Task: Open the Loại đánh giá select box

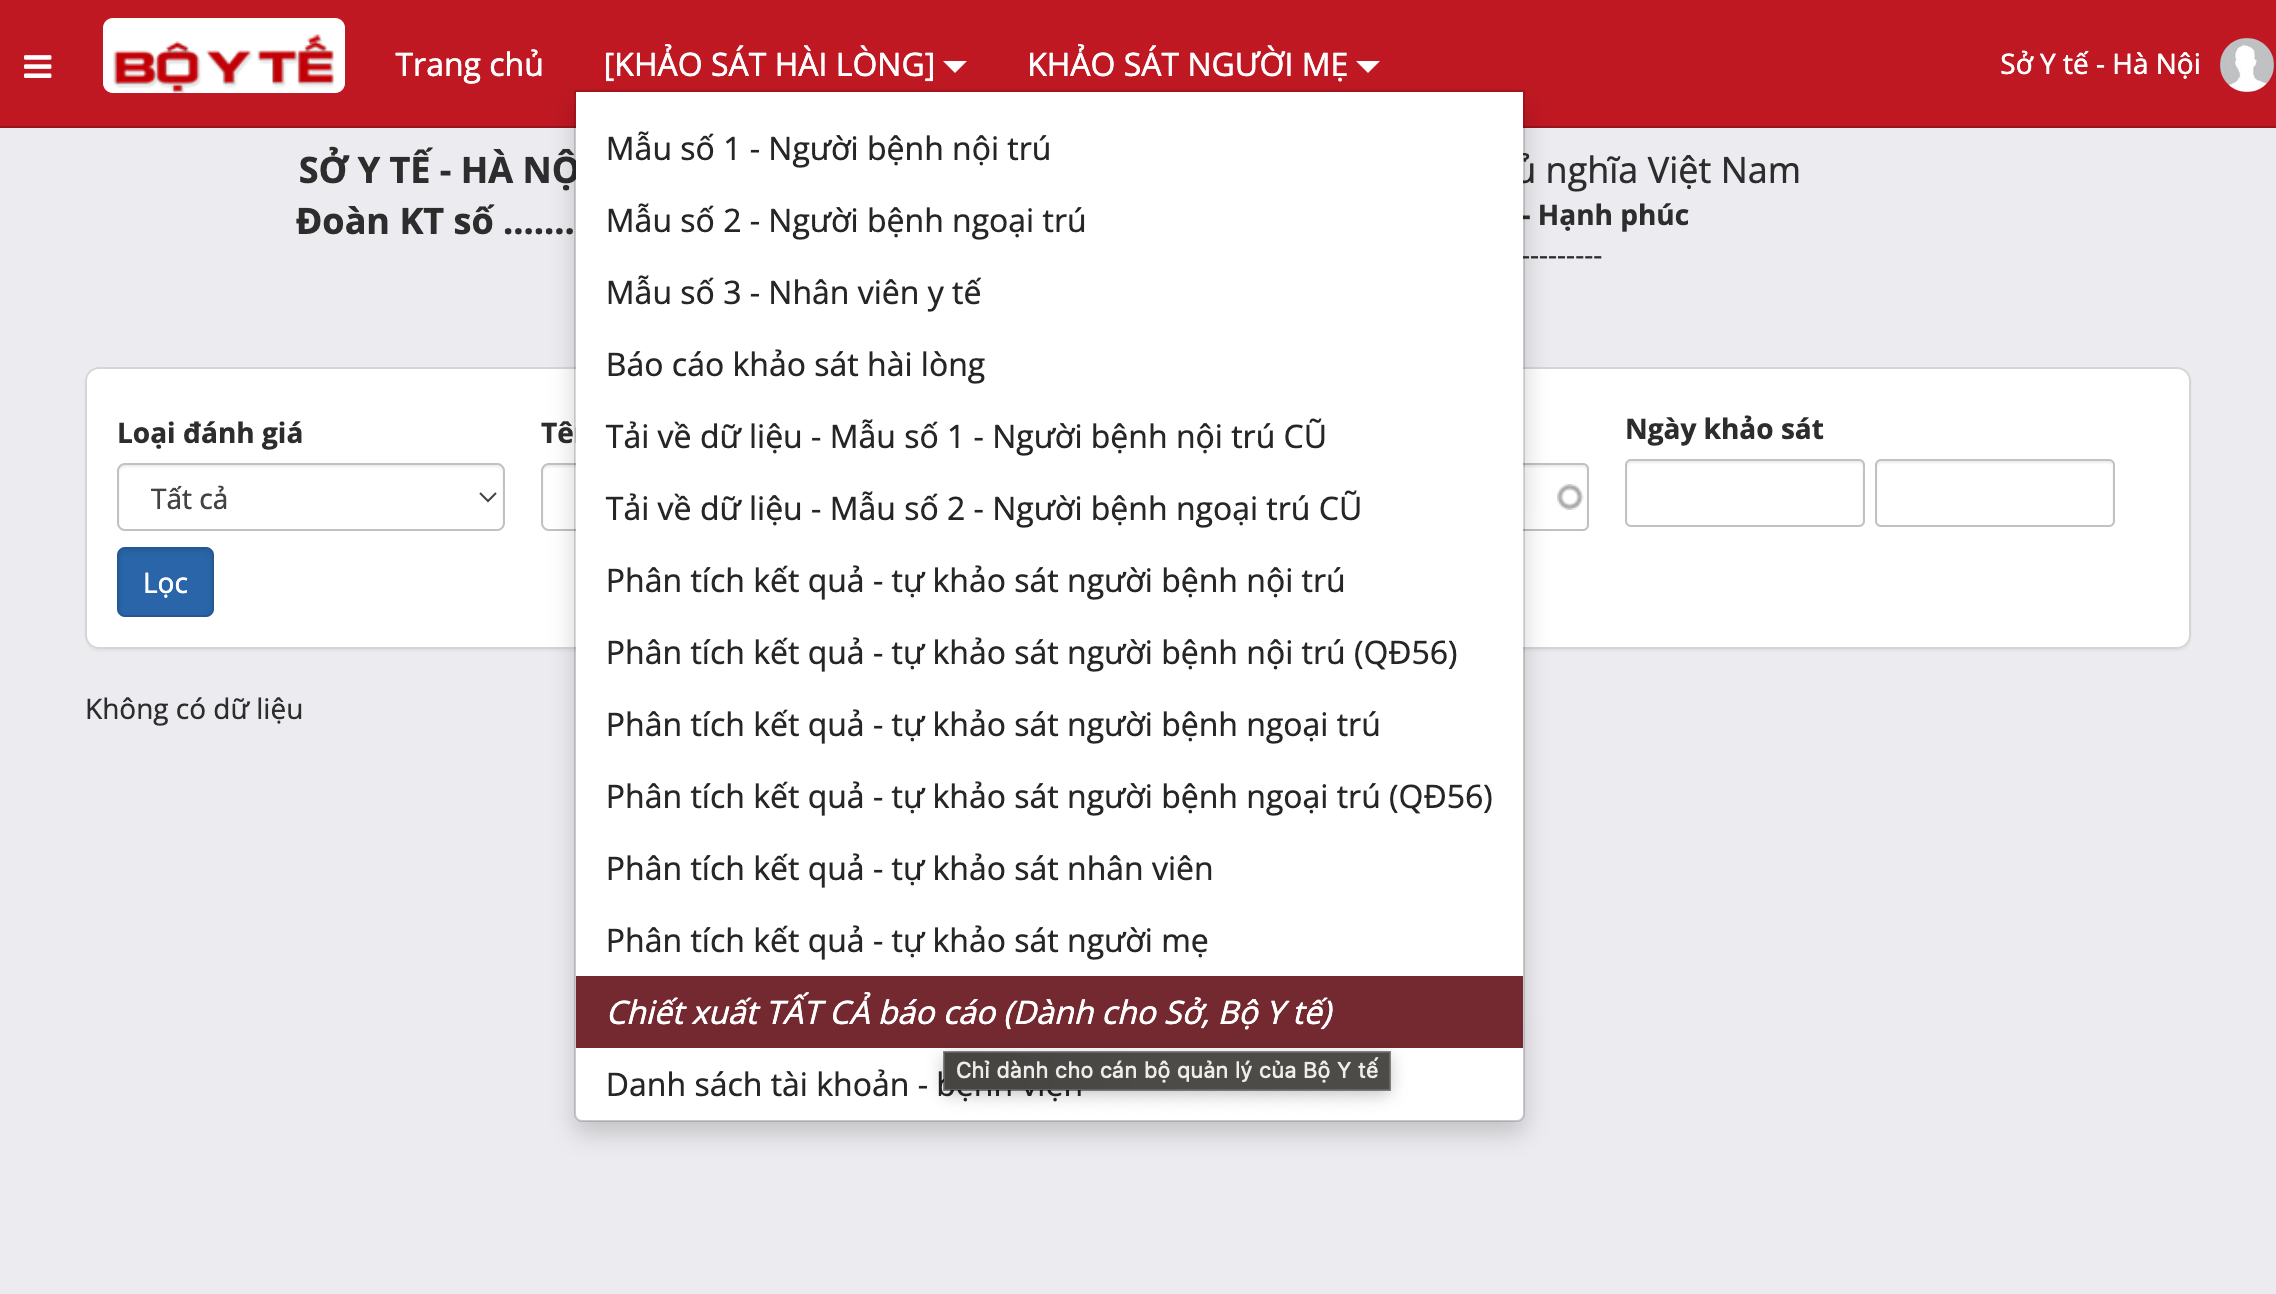Action: click(x=310, y=497)
